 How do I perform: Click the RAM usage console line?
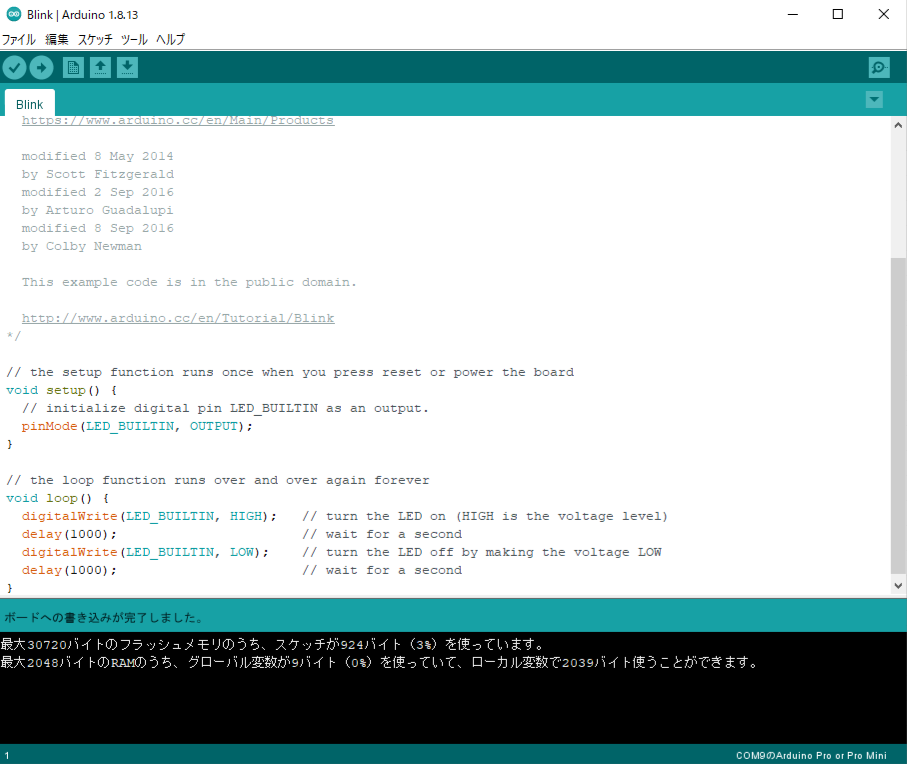point(379,662)
